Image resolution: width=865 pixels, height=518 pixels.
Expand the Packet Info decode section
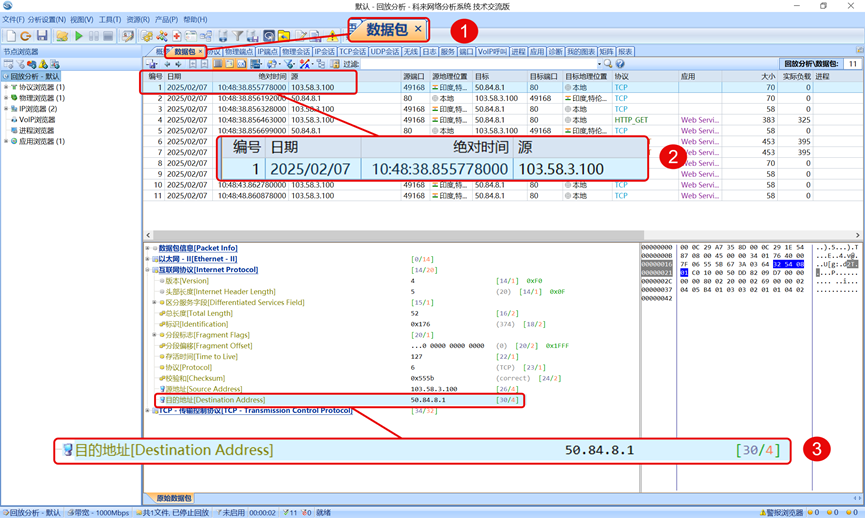(x=148, y=248)
